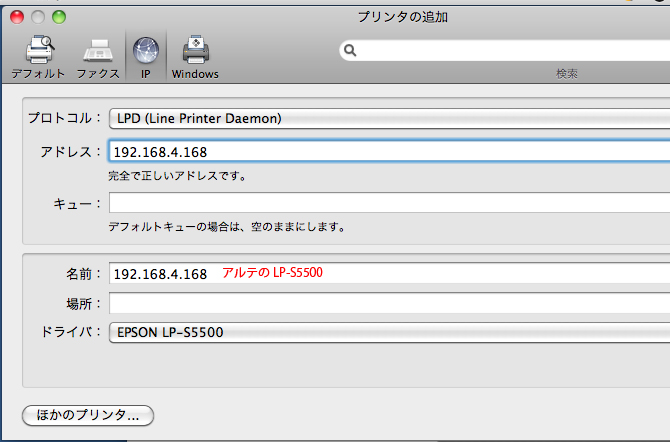Close the プリンタの追加 window with red button
Screen dimensions: 670x442
[x=17, y=17]
